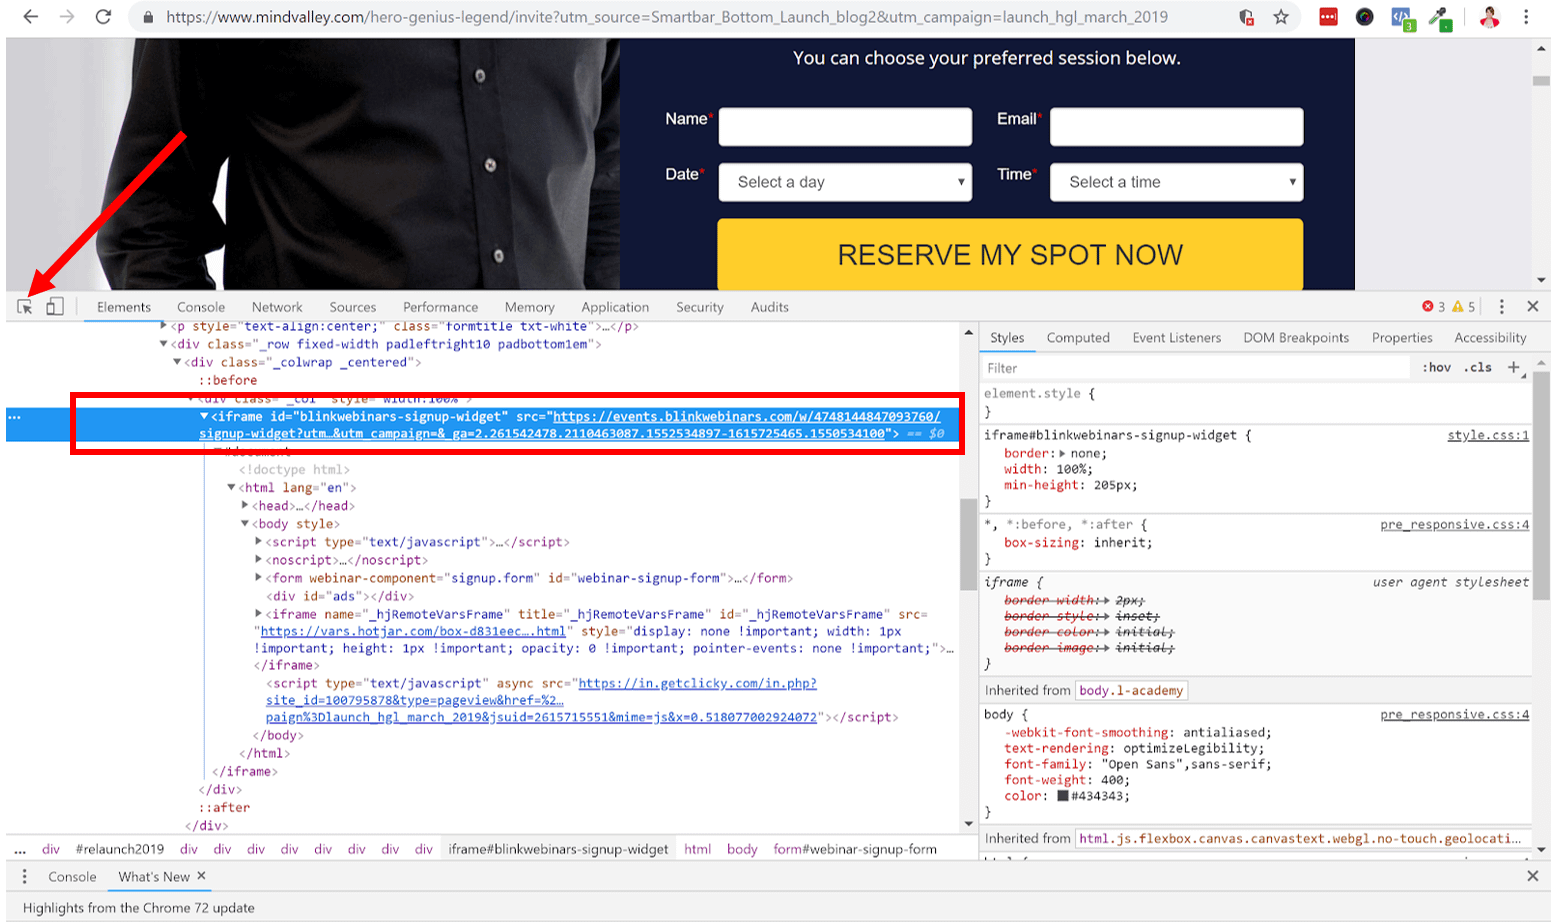The image size is (1551, 922).
Task: Reload the page with the refresh icon
Action: coord(103,17)
